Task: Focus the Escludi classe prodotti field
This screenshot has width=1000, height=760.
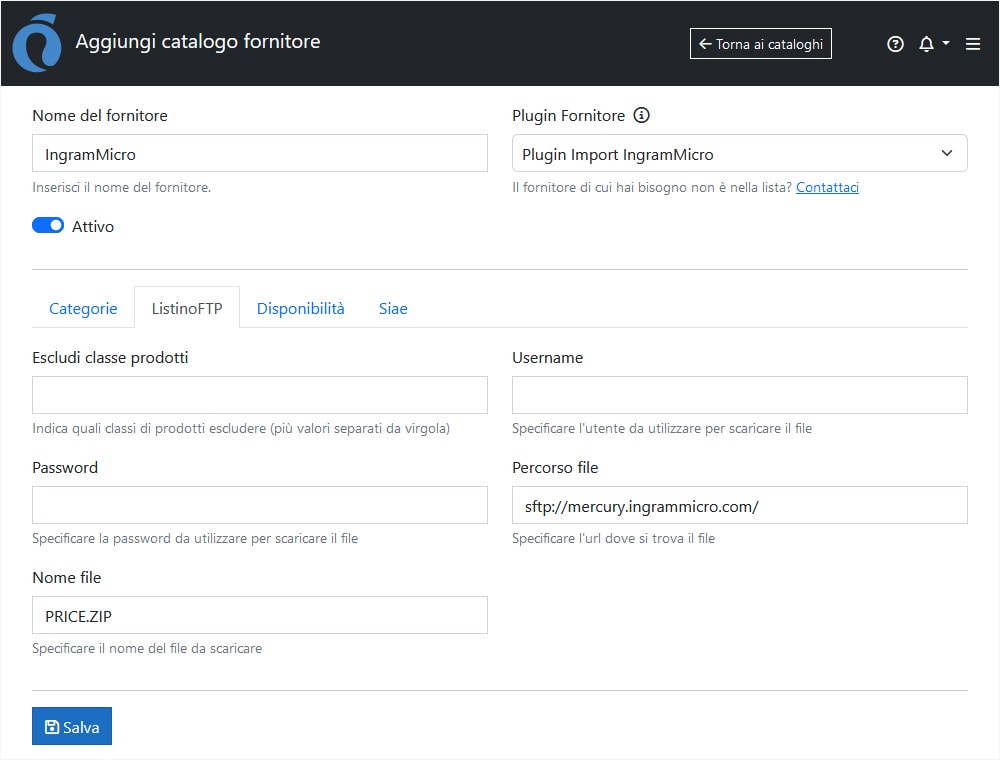Action: coord(259,395)
